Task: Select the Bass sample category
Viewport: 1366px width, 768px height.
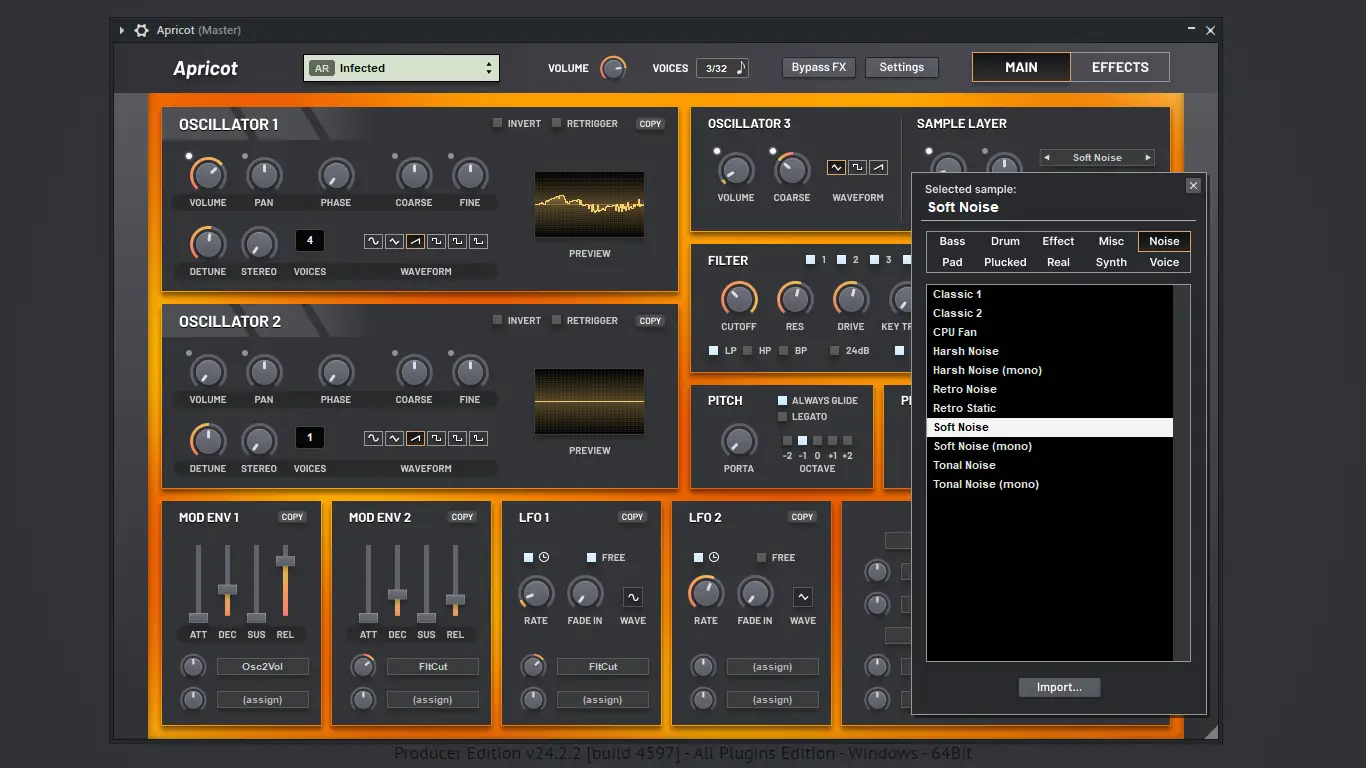Action: pos(952,241)
